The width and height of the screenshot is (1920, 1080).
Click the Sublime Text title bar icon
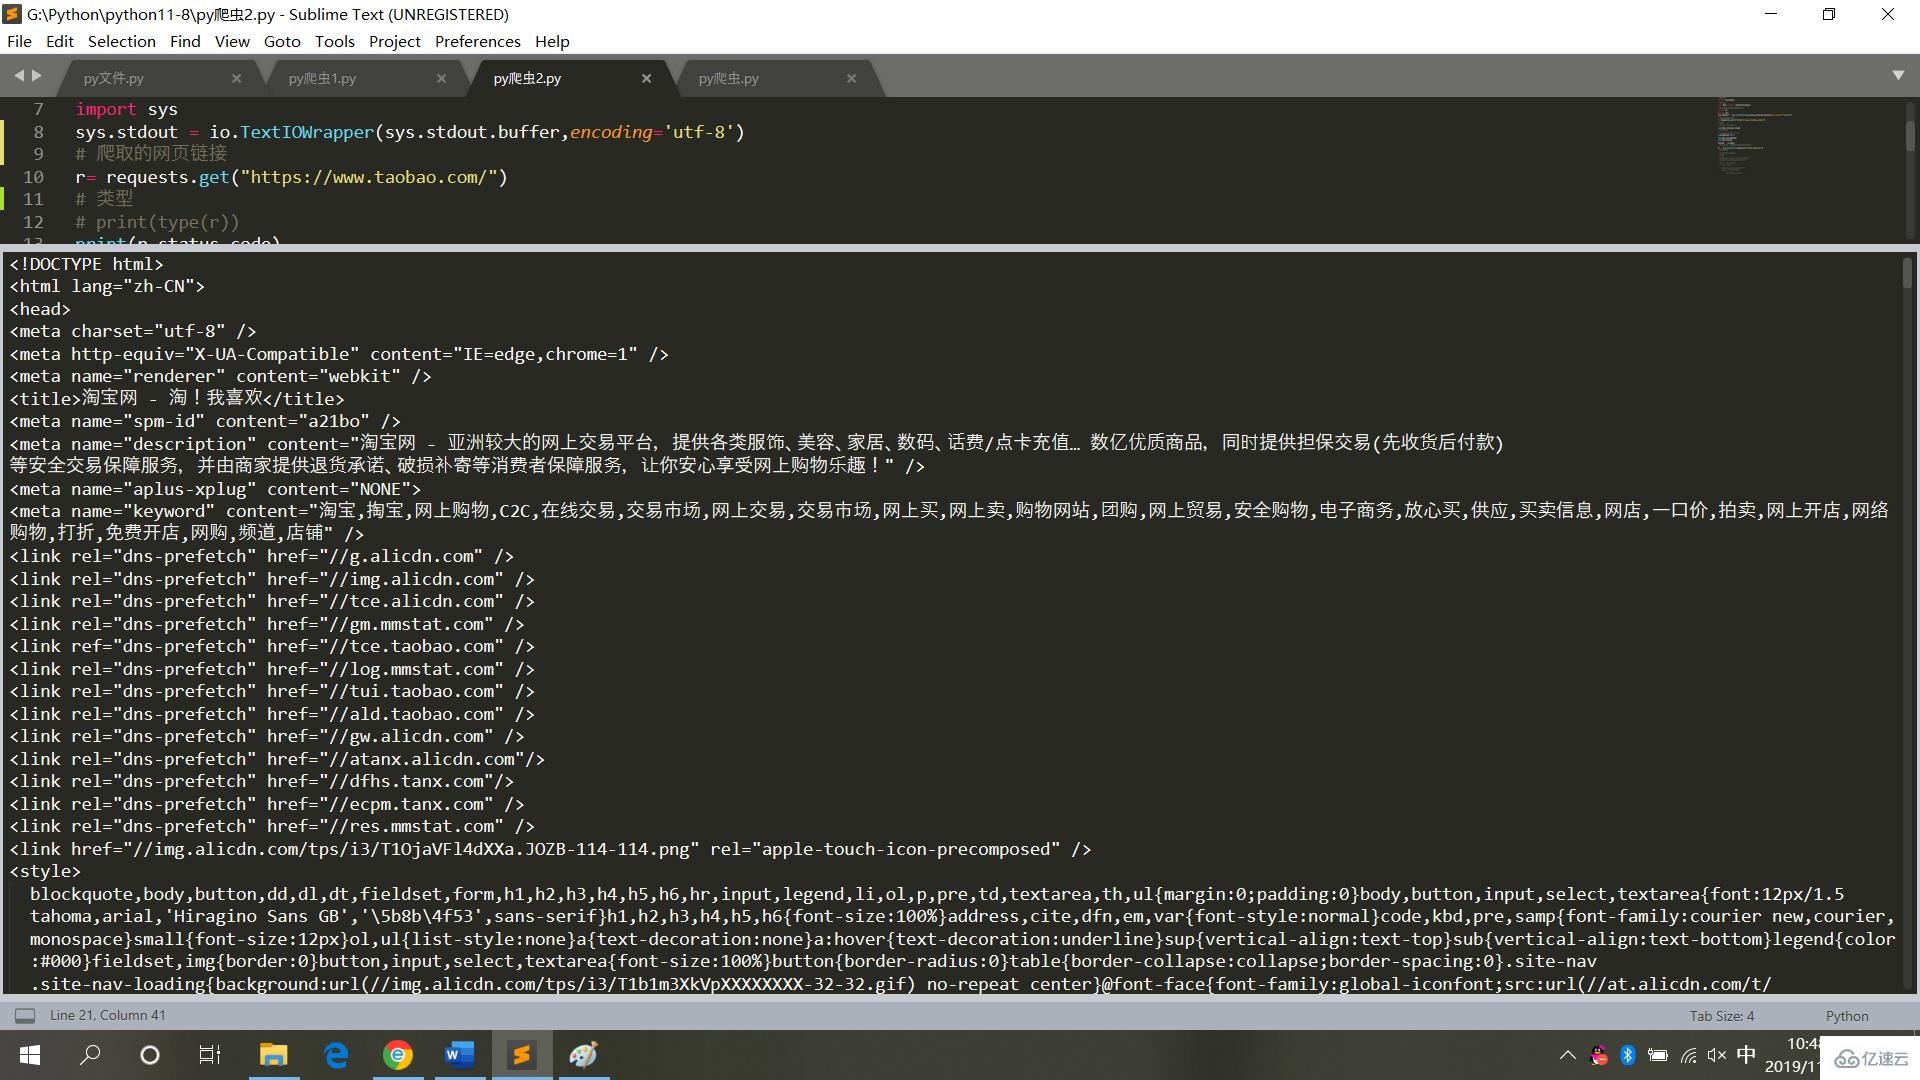[x=12, y=14]
